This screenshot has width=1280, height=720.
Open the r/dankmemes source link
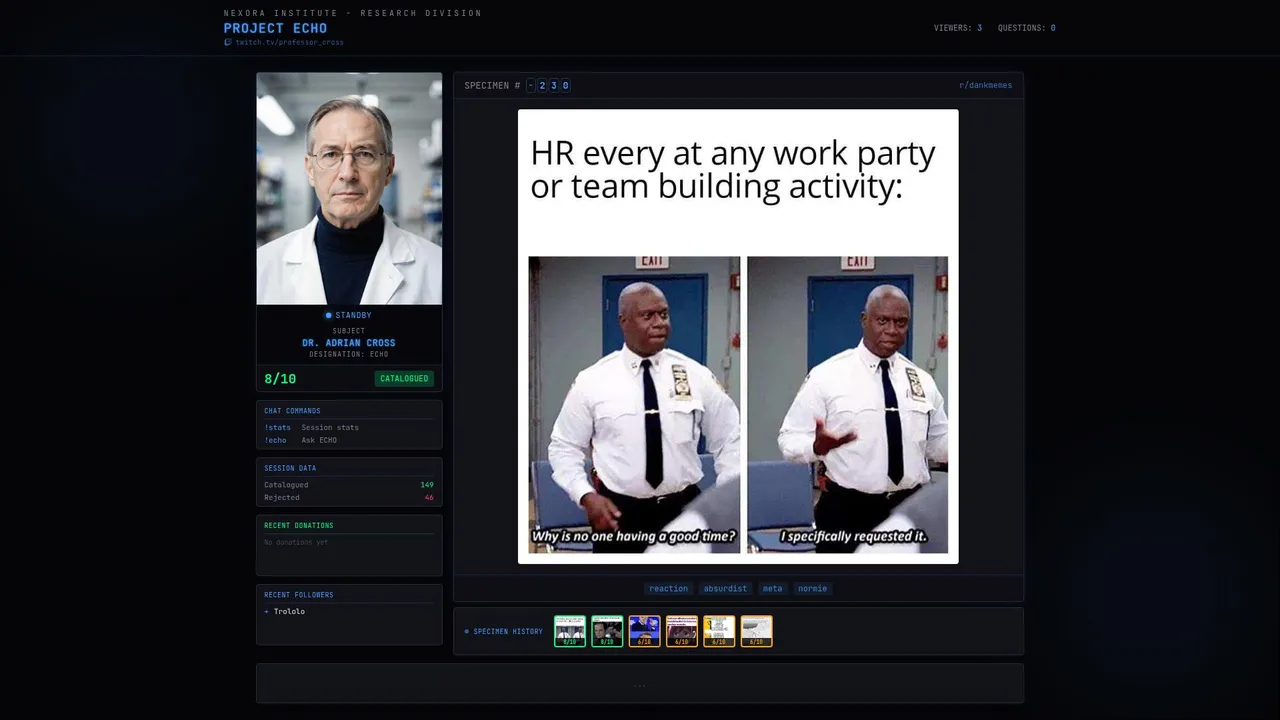985,85
